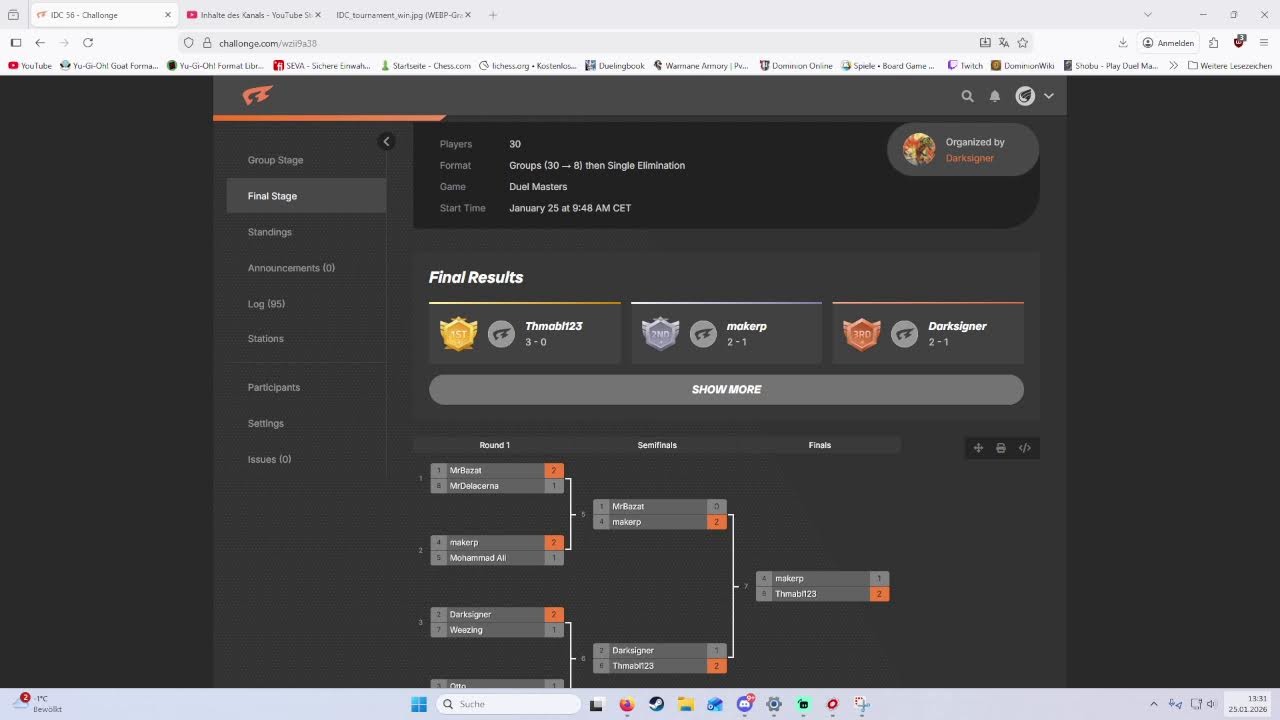Click the Challonge logo in header

(257, 96)
